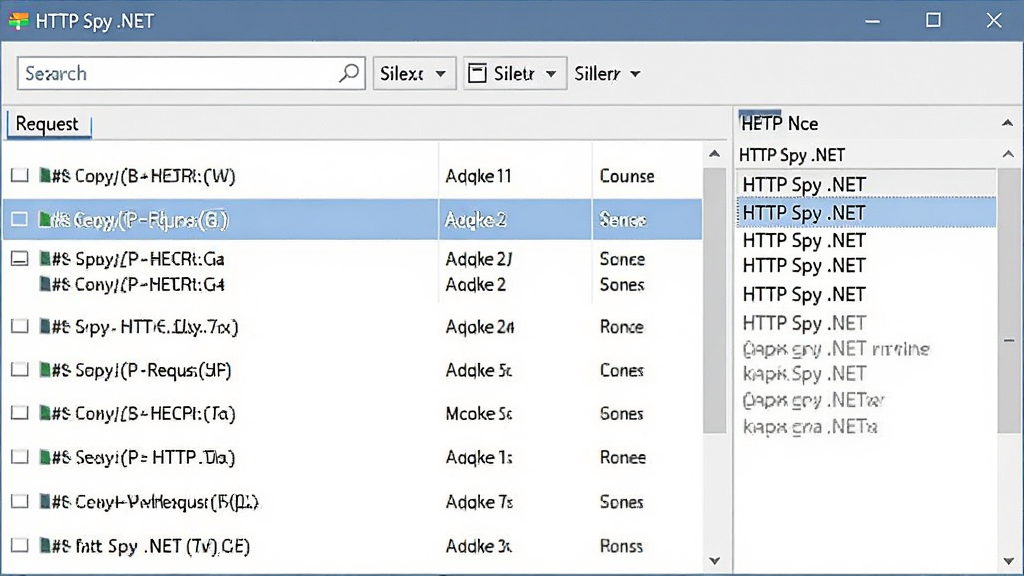Tick checkbox for Spy- HTT€ row
Screen dimensions: 1024x576
(x=20, y=326)
